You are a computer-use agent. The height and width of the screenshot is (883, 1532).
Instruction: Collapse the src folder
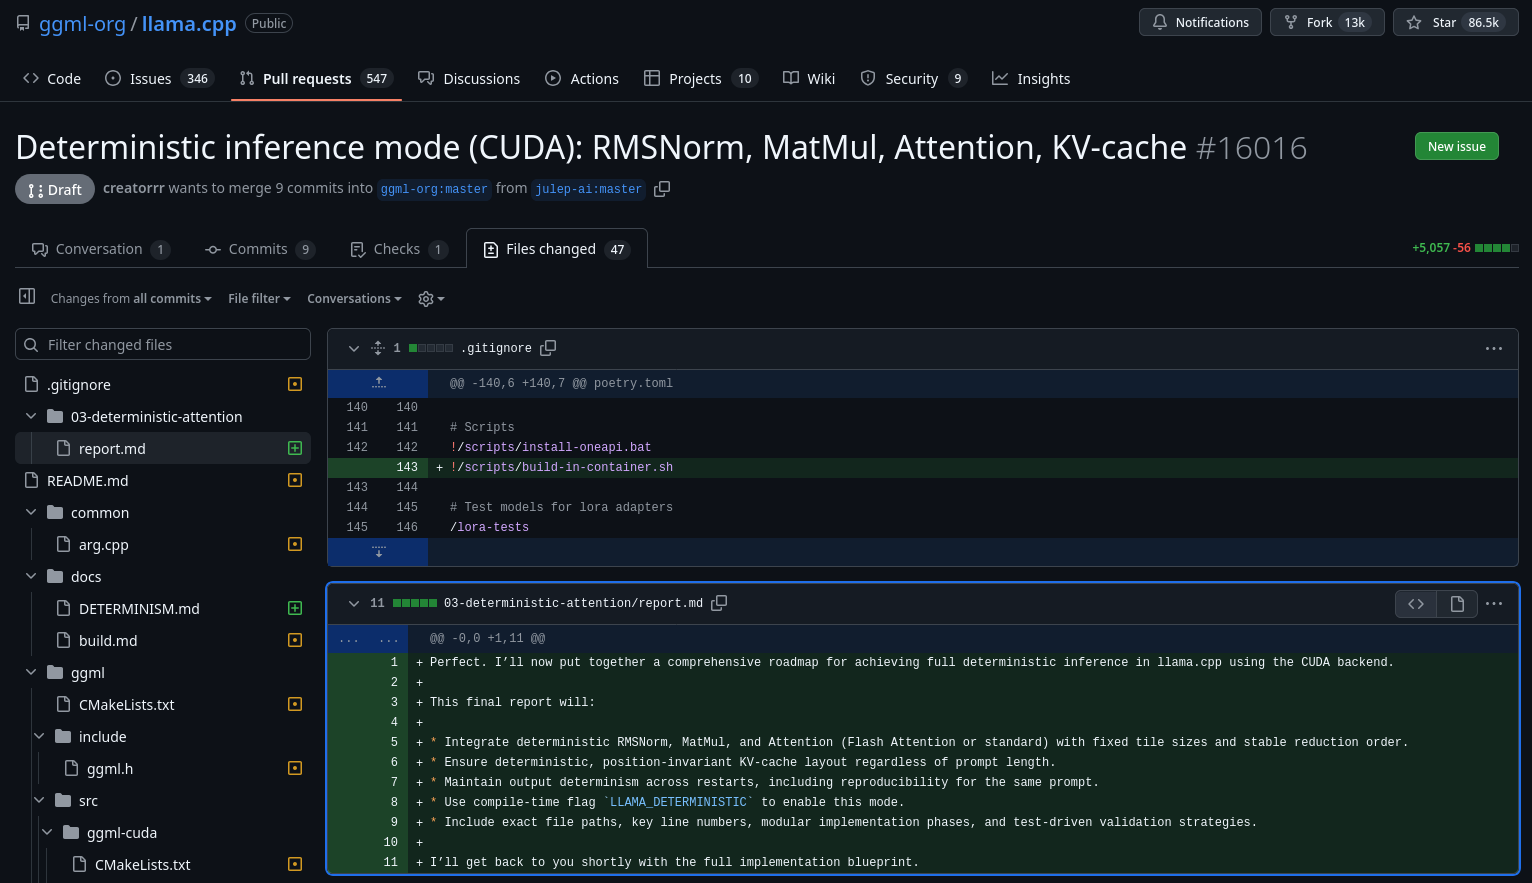pos(39,800)
